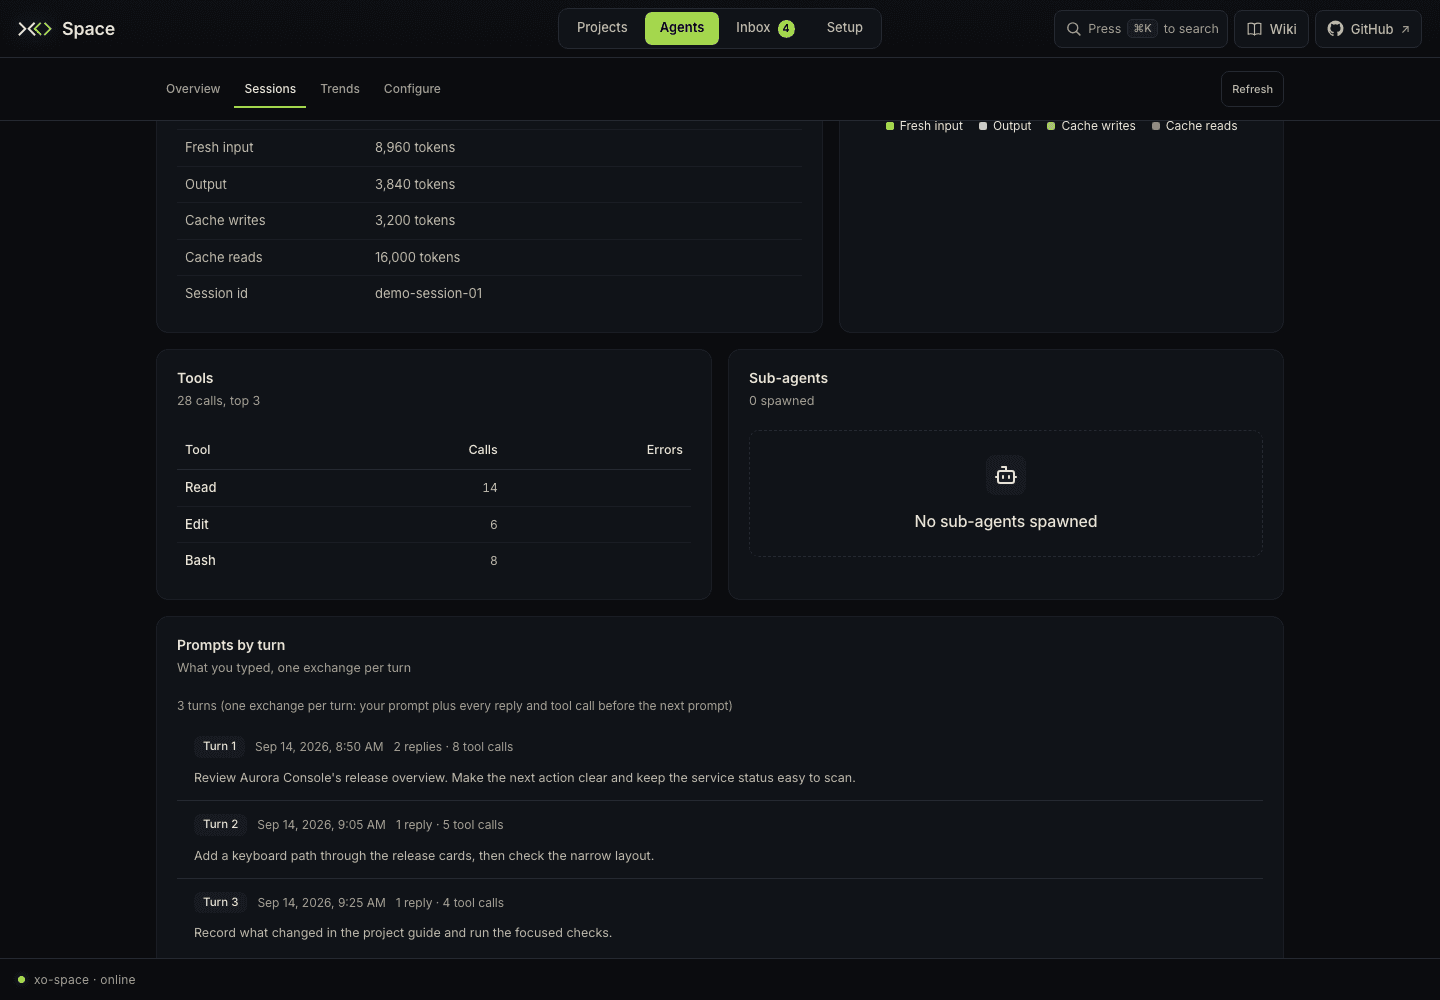
Task: Click the Space logo icon
Action: point(35,29)
